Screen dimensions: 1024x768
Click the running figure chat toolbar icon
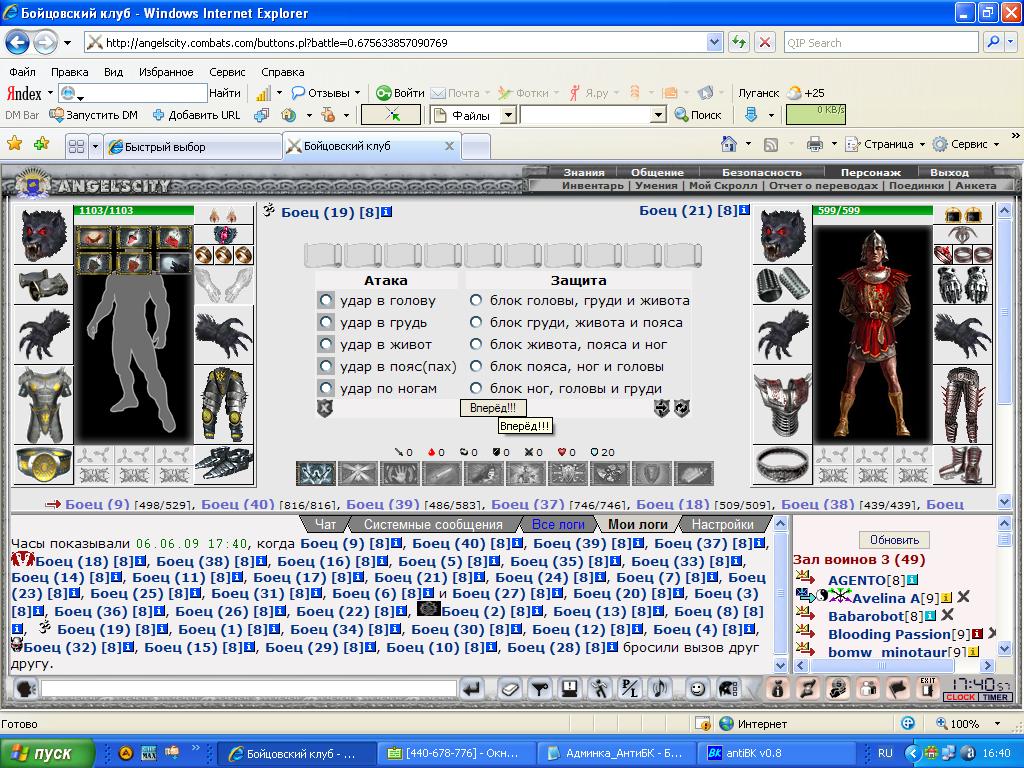click(600, 688)
